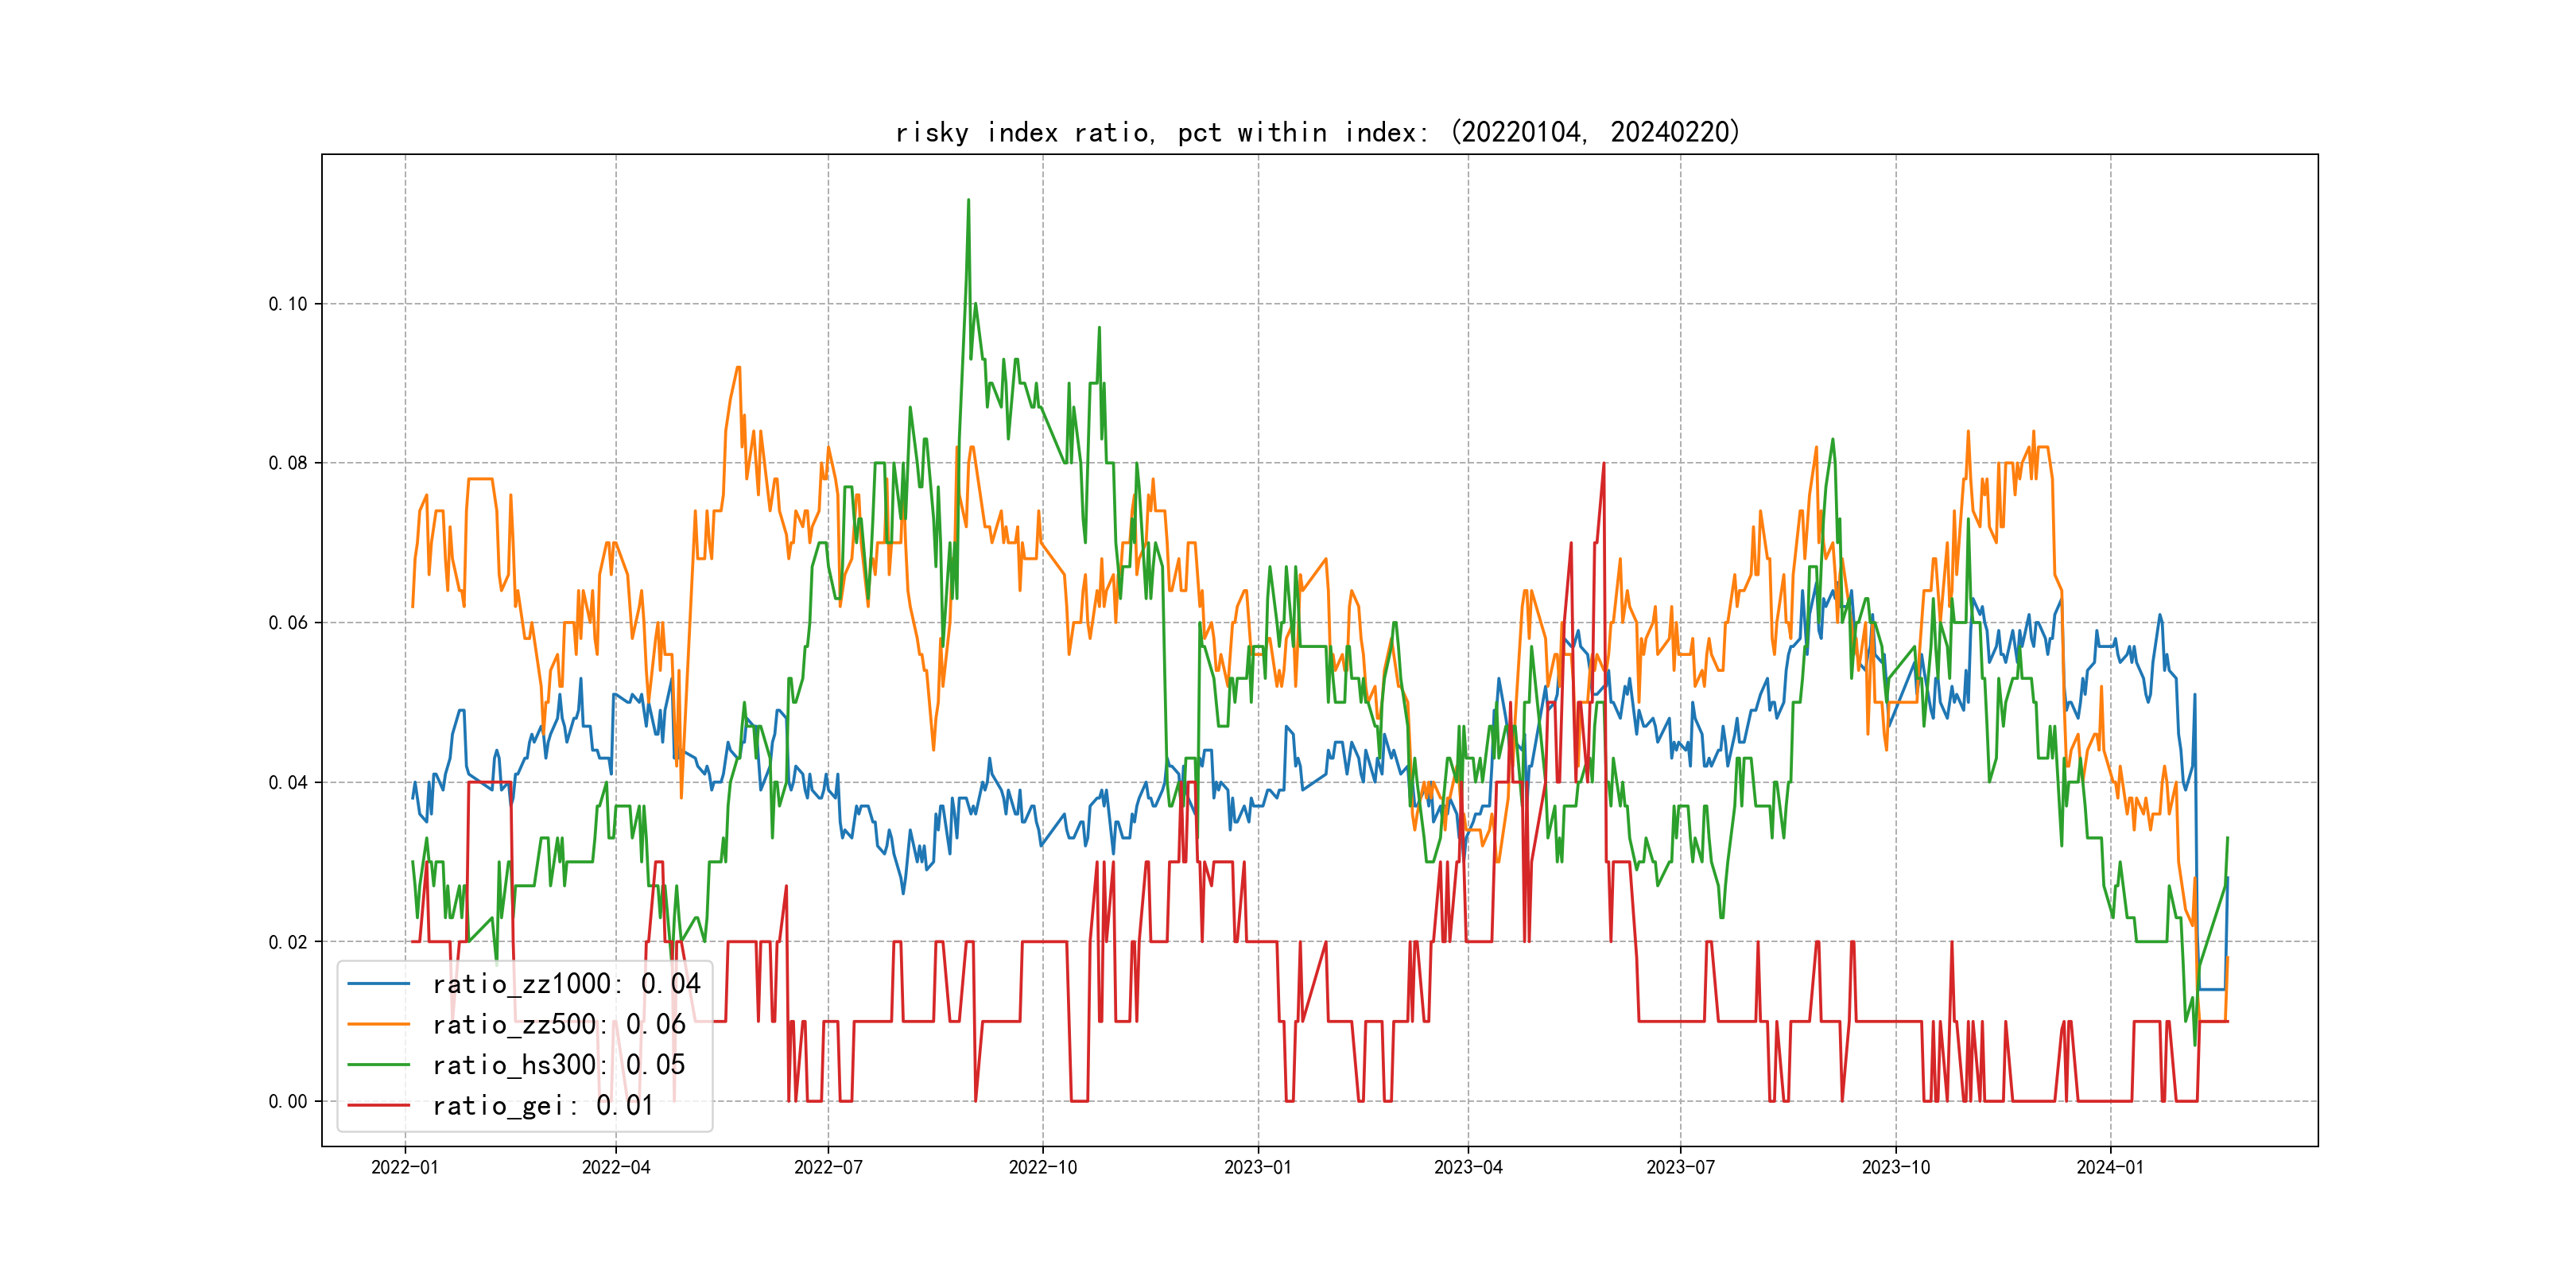2576x1288 pixels.
Task: Select the 'ratio_gei: 0.01' legend label
Action: point(542,1105)
